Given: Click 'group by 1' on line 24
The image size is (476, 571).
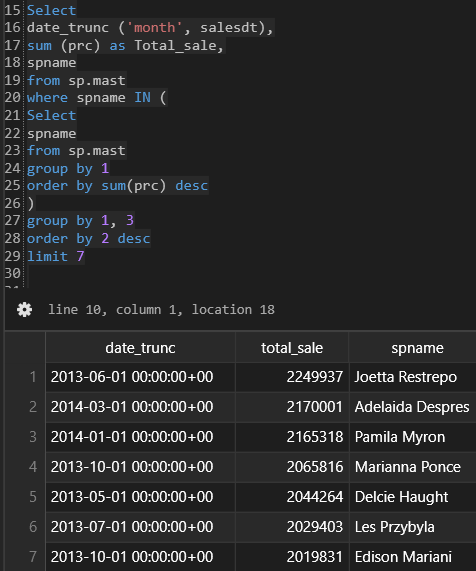Looking at the screenshot, I should point(68,169).
